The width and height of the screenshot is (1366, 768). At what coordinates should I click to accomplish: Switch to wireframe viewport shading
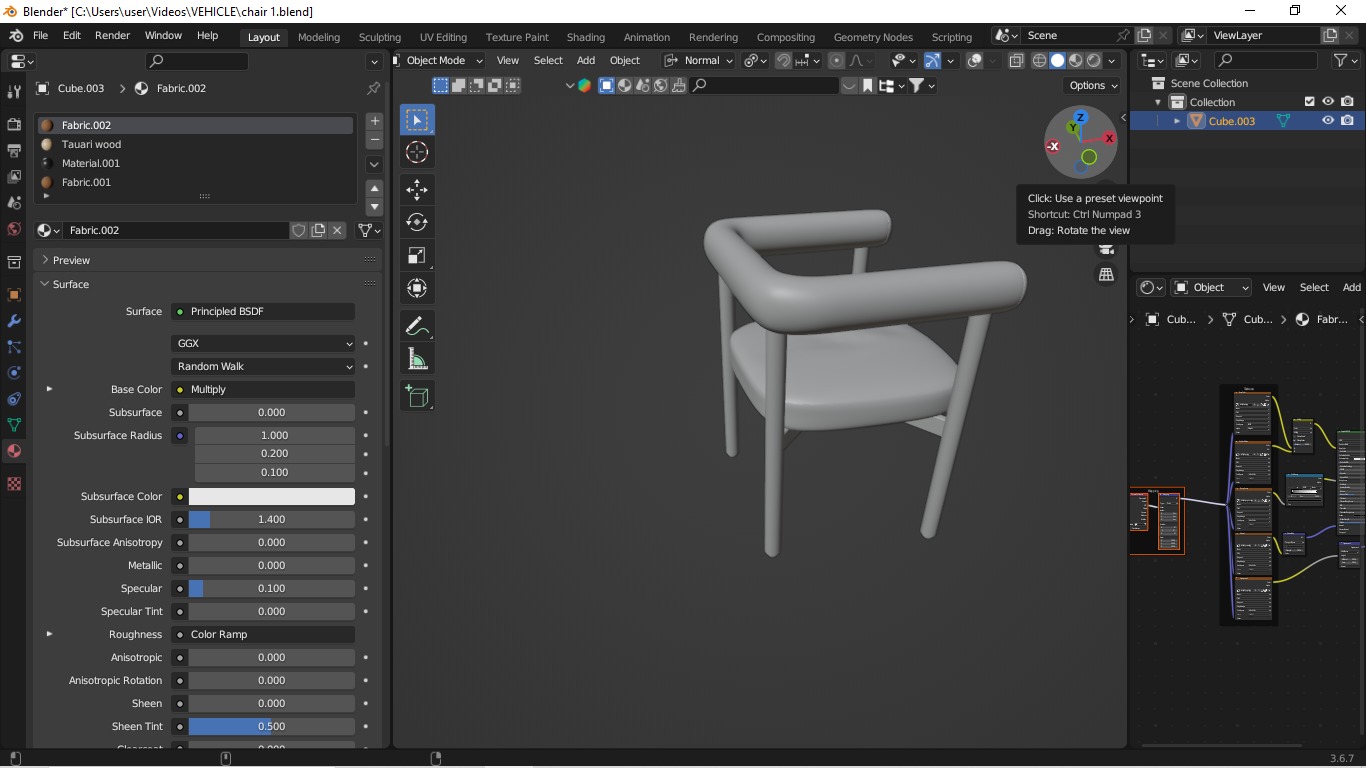(1039, 61)
